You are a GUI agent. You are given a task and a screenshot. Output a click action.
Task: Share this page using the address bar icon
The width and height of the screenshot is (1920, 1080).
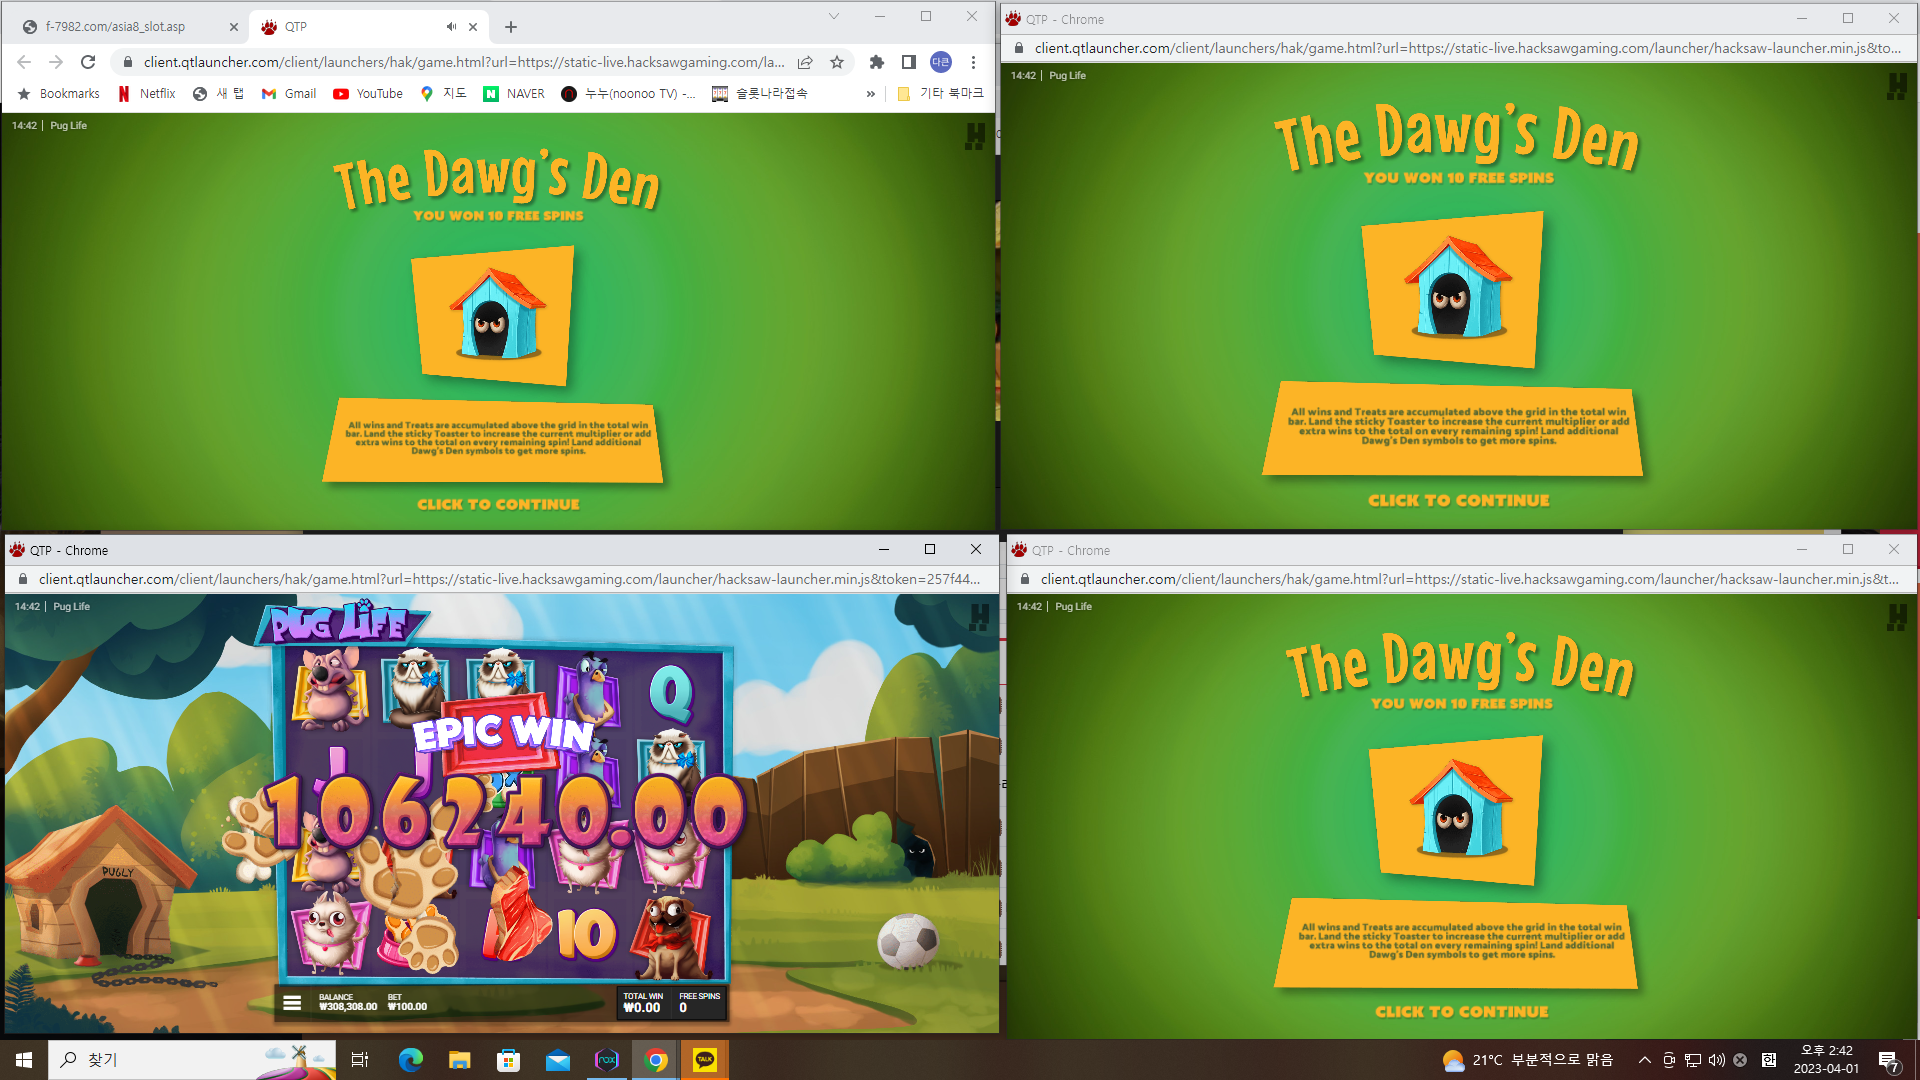805,62
